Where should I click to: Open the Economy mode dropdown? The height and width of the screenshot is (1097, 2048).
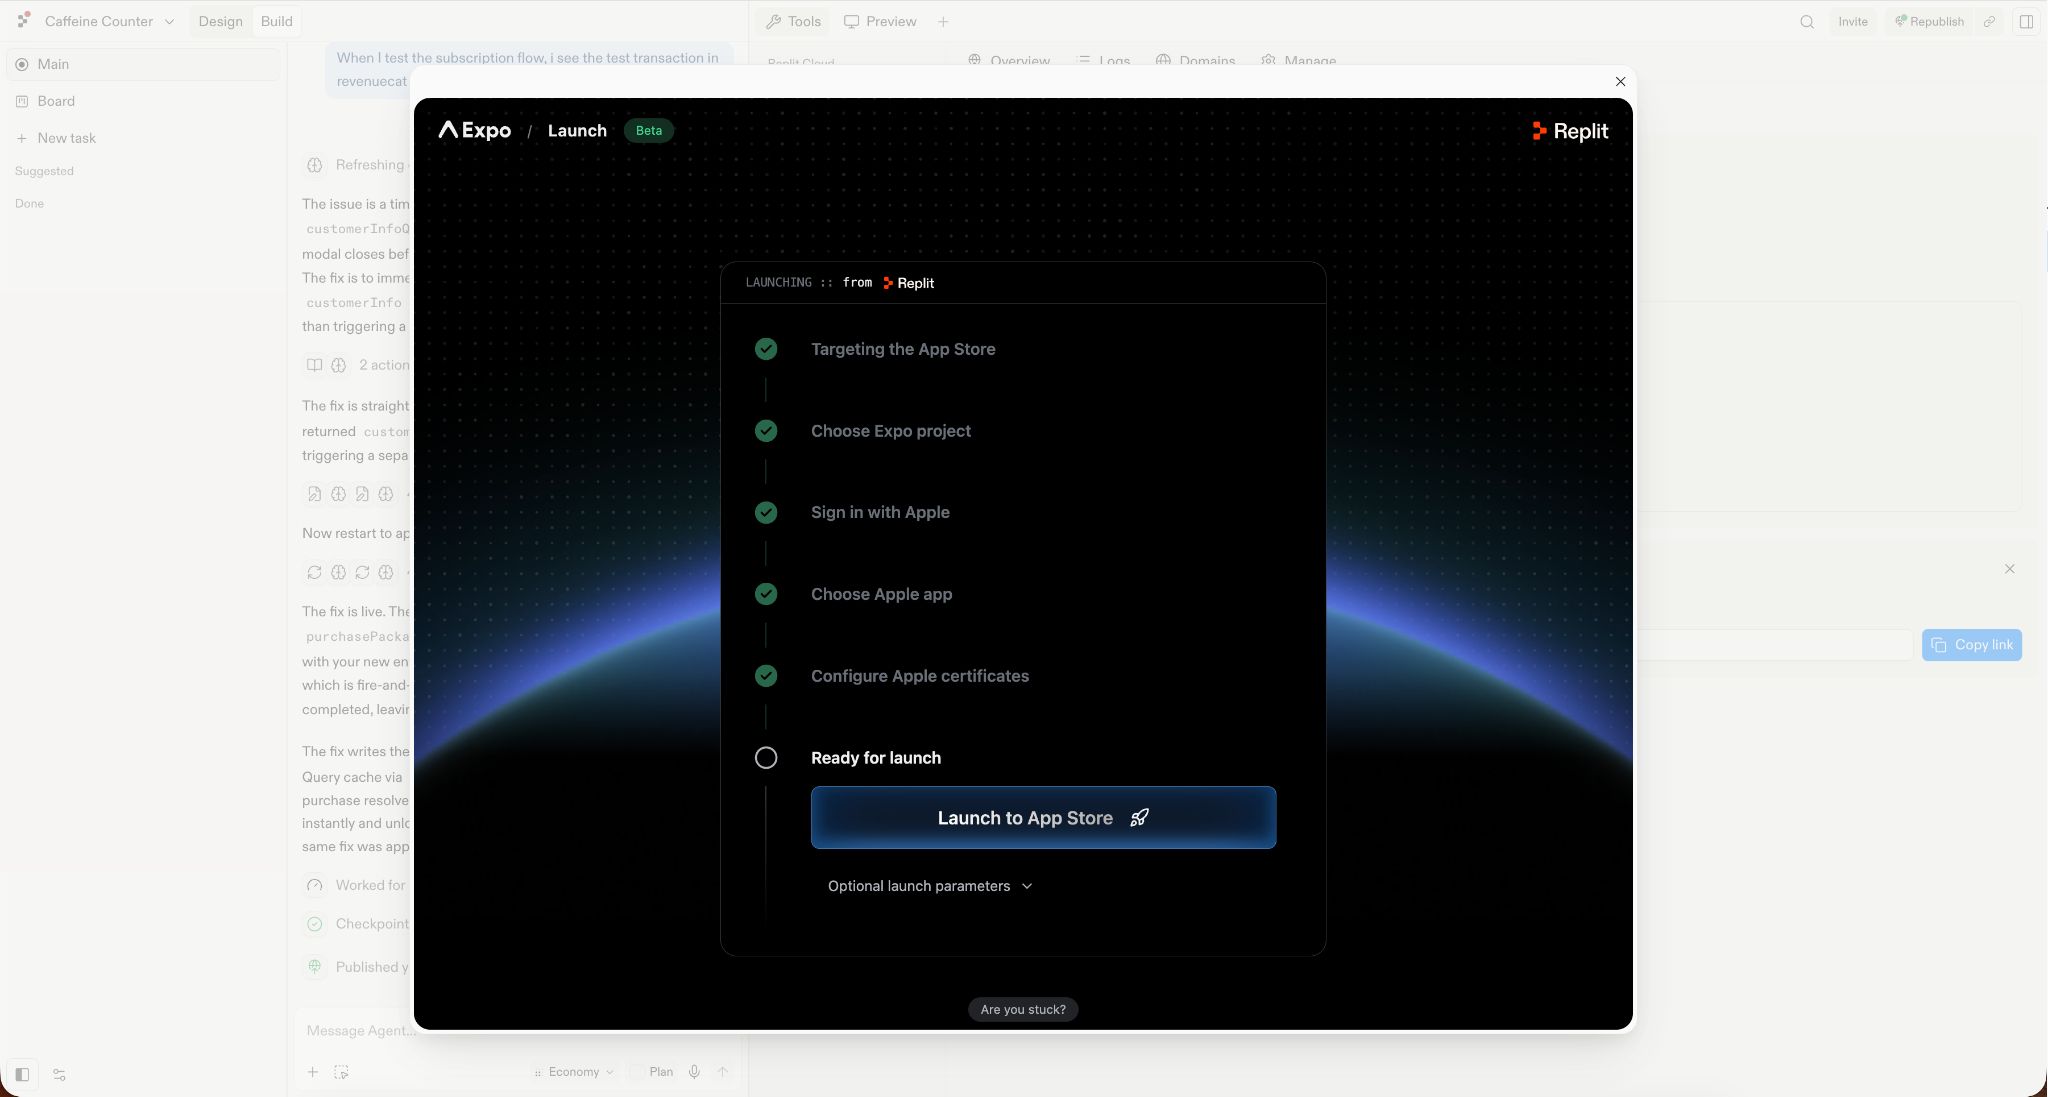(x=574, y=1072)
